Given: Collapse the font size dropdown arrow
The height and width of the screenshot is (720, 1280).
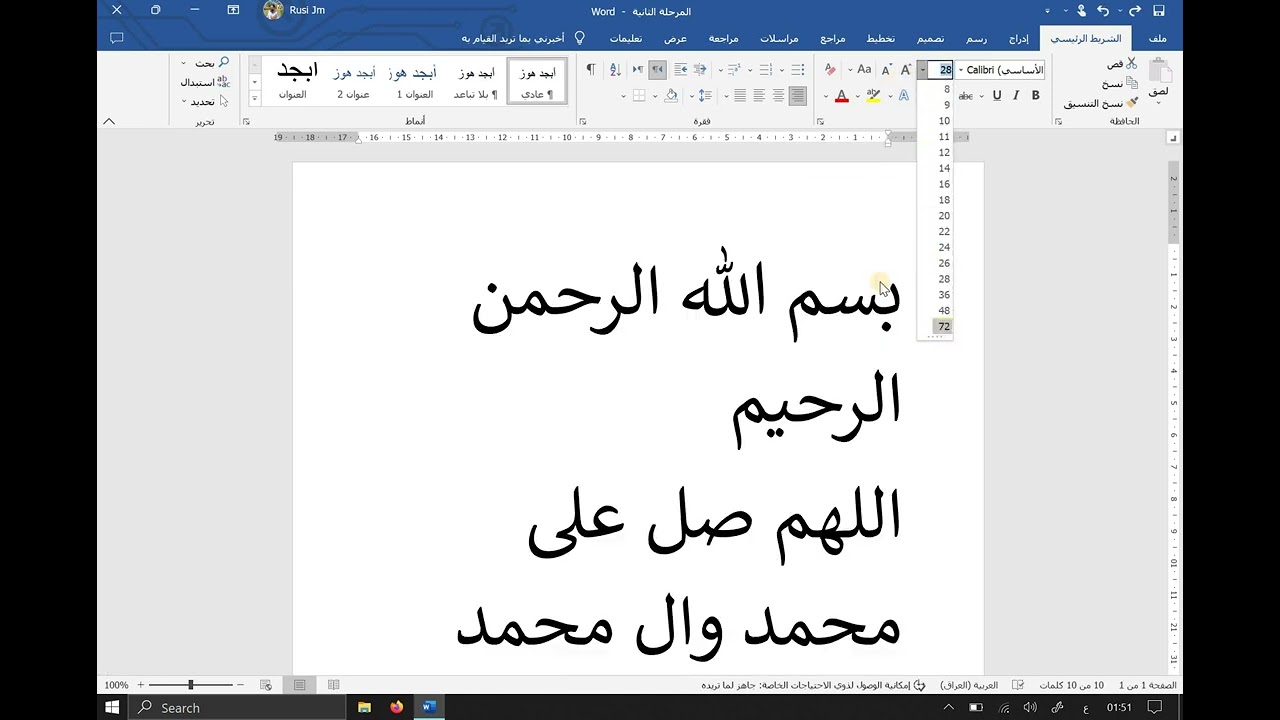Looking at the screenshot, I should tap(922, 70).
